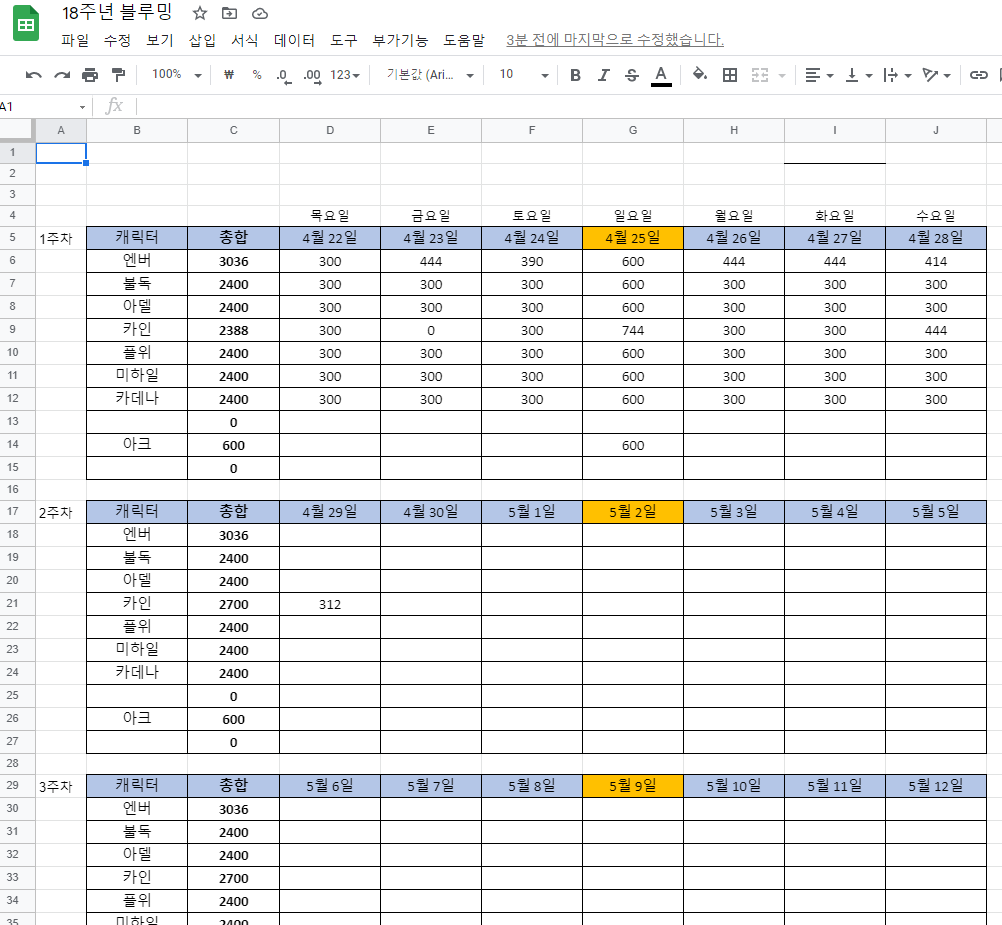Open the 데이터 menu
Viewport: 1002px width, 925px height.
pos(294,40)
